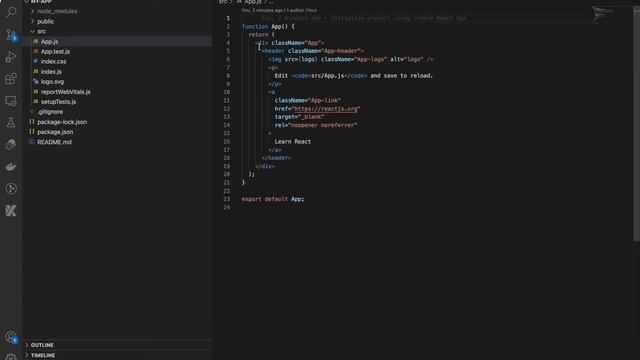The width and height of the screenshot is (640, 360).
Task: Open index.css file
Action: pyautogui.click(x=53, y=62)
